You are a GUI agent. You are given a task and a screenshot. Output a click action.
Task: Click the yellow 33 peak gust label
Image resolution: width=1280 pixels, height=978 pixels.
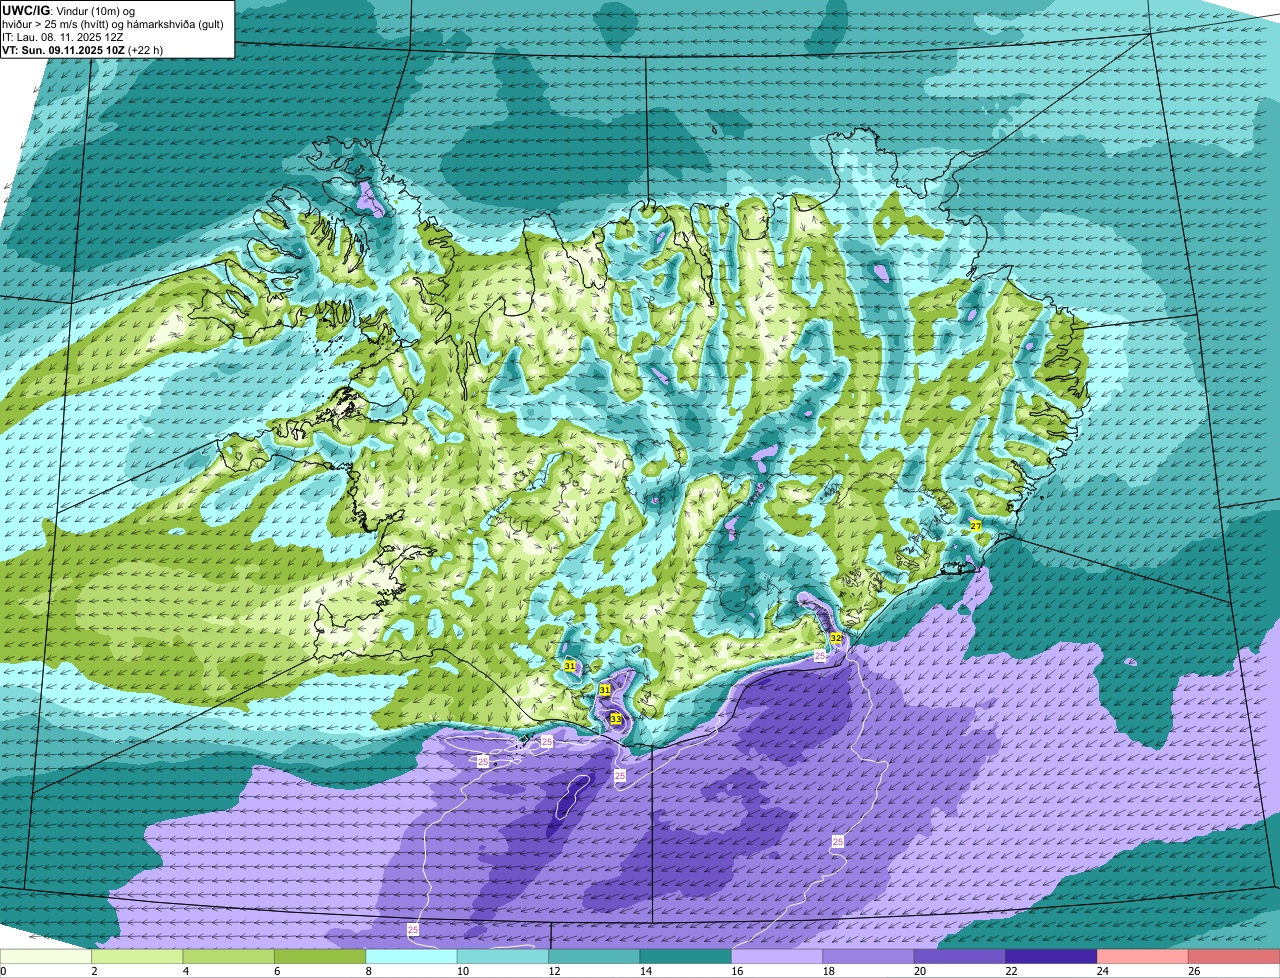point(615,719)
